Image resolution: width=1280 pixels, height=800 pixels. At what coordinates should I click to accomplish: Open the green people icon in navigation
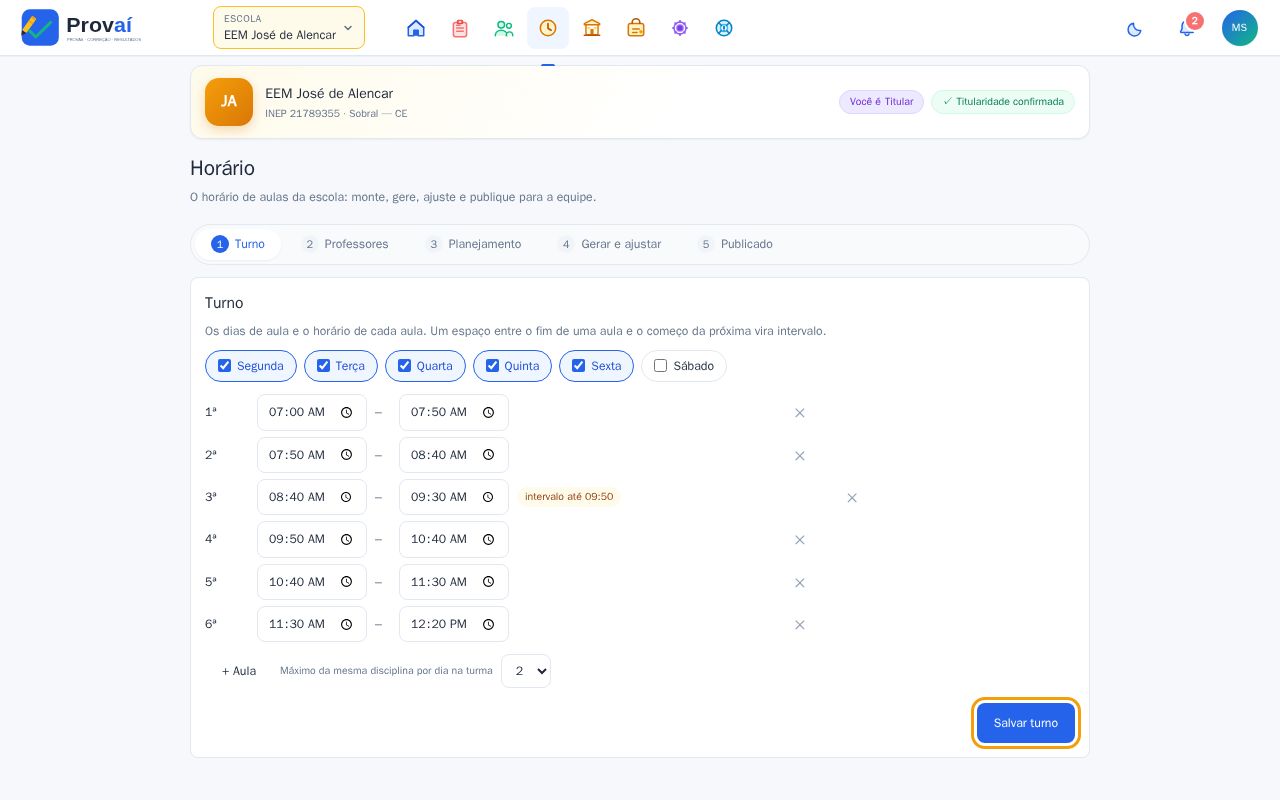(x=504, y=28)
